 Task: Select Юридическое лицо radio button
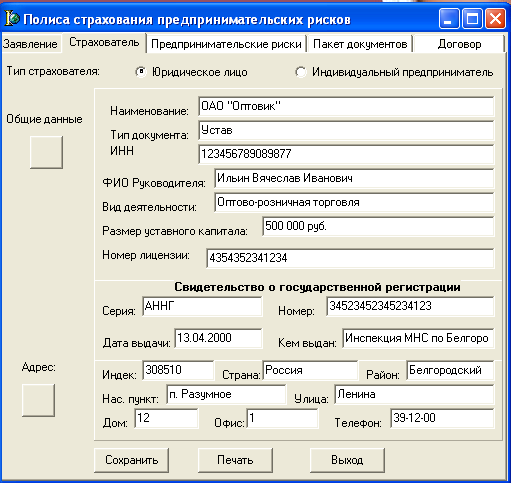(141, 72)
